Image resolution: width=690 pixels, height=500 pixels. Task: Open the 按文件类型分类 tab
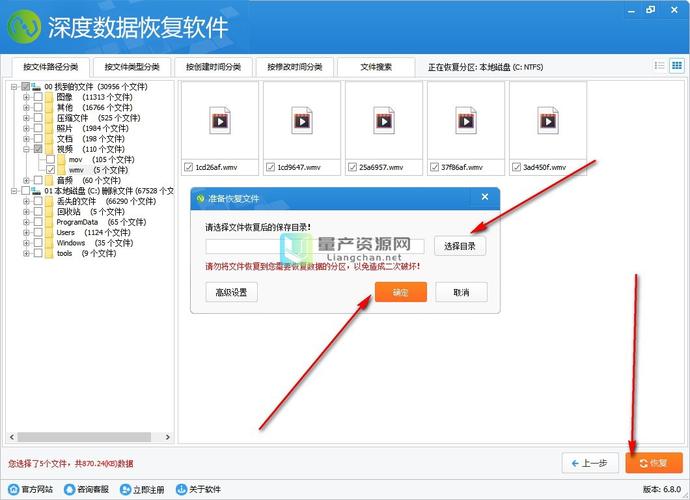pos(132,67)
